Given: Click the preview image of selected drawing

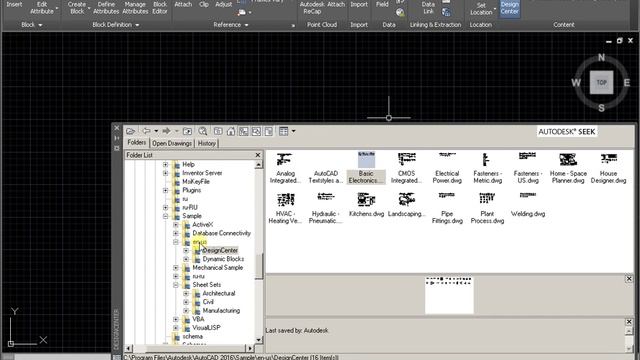Looking at the screenshot, I should [x=449, y=295].
